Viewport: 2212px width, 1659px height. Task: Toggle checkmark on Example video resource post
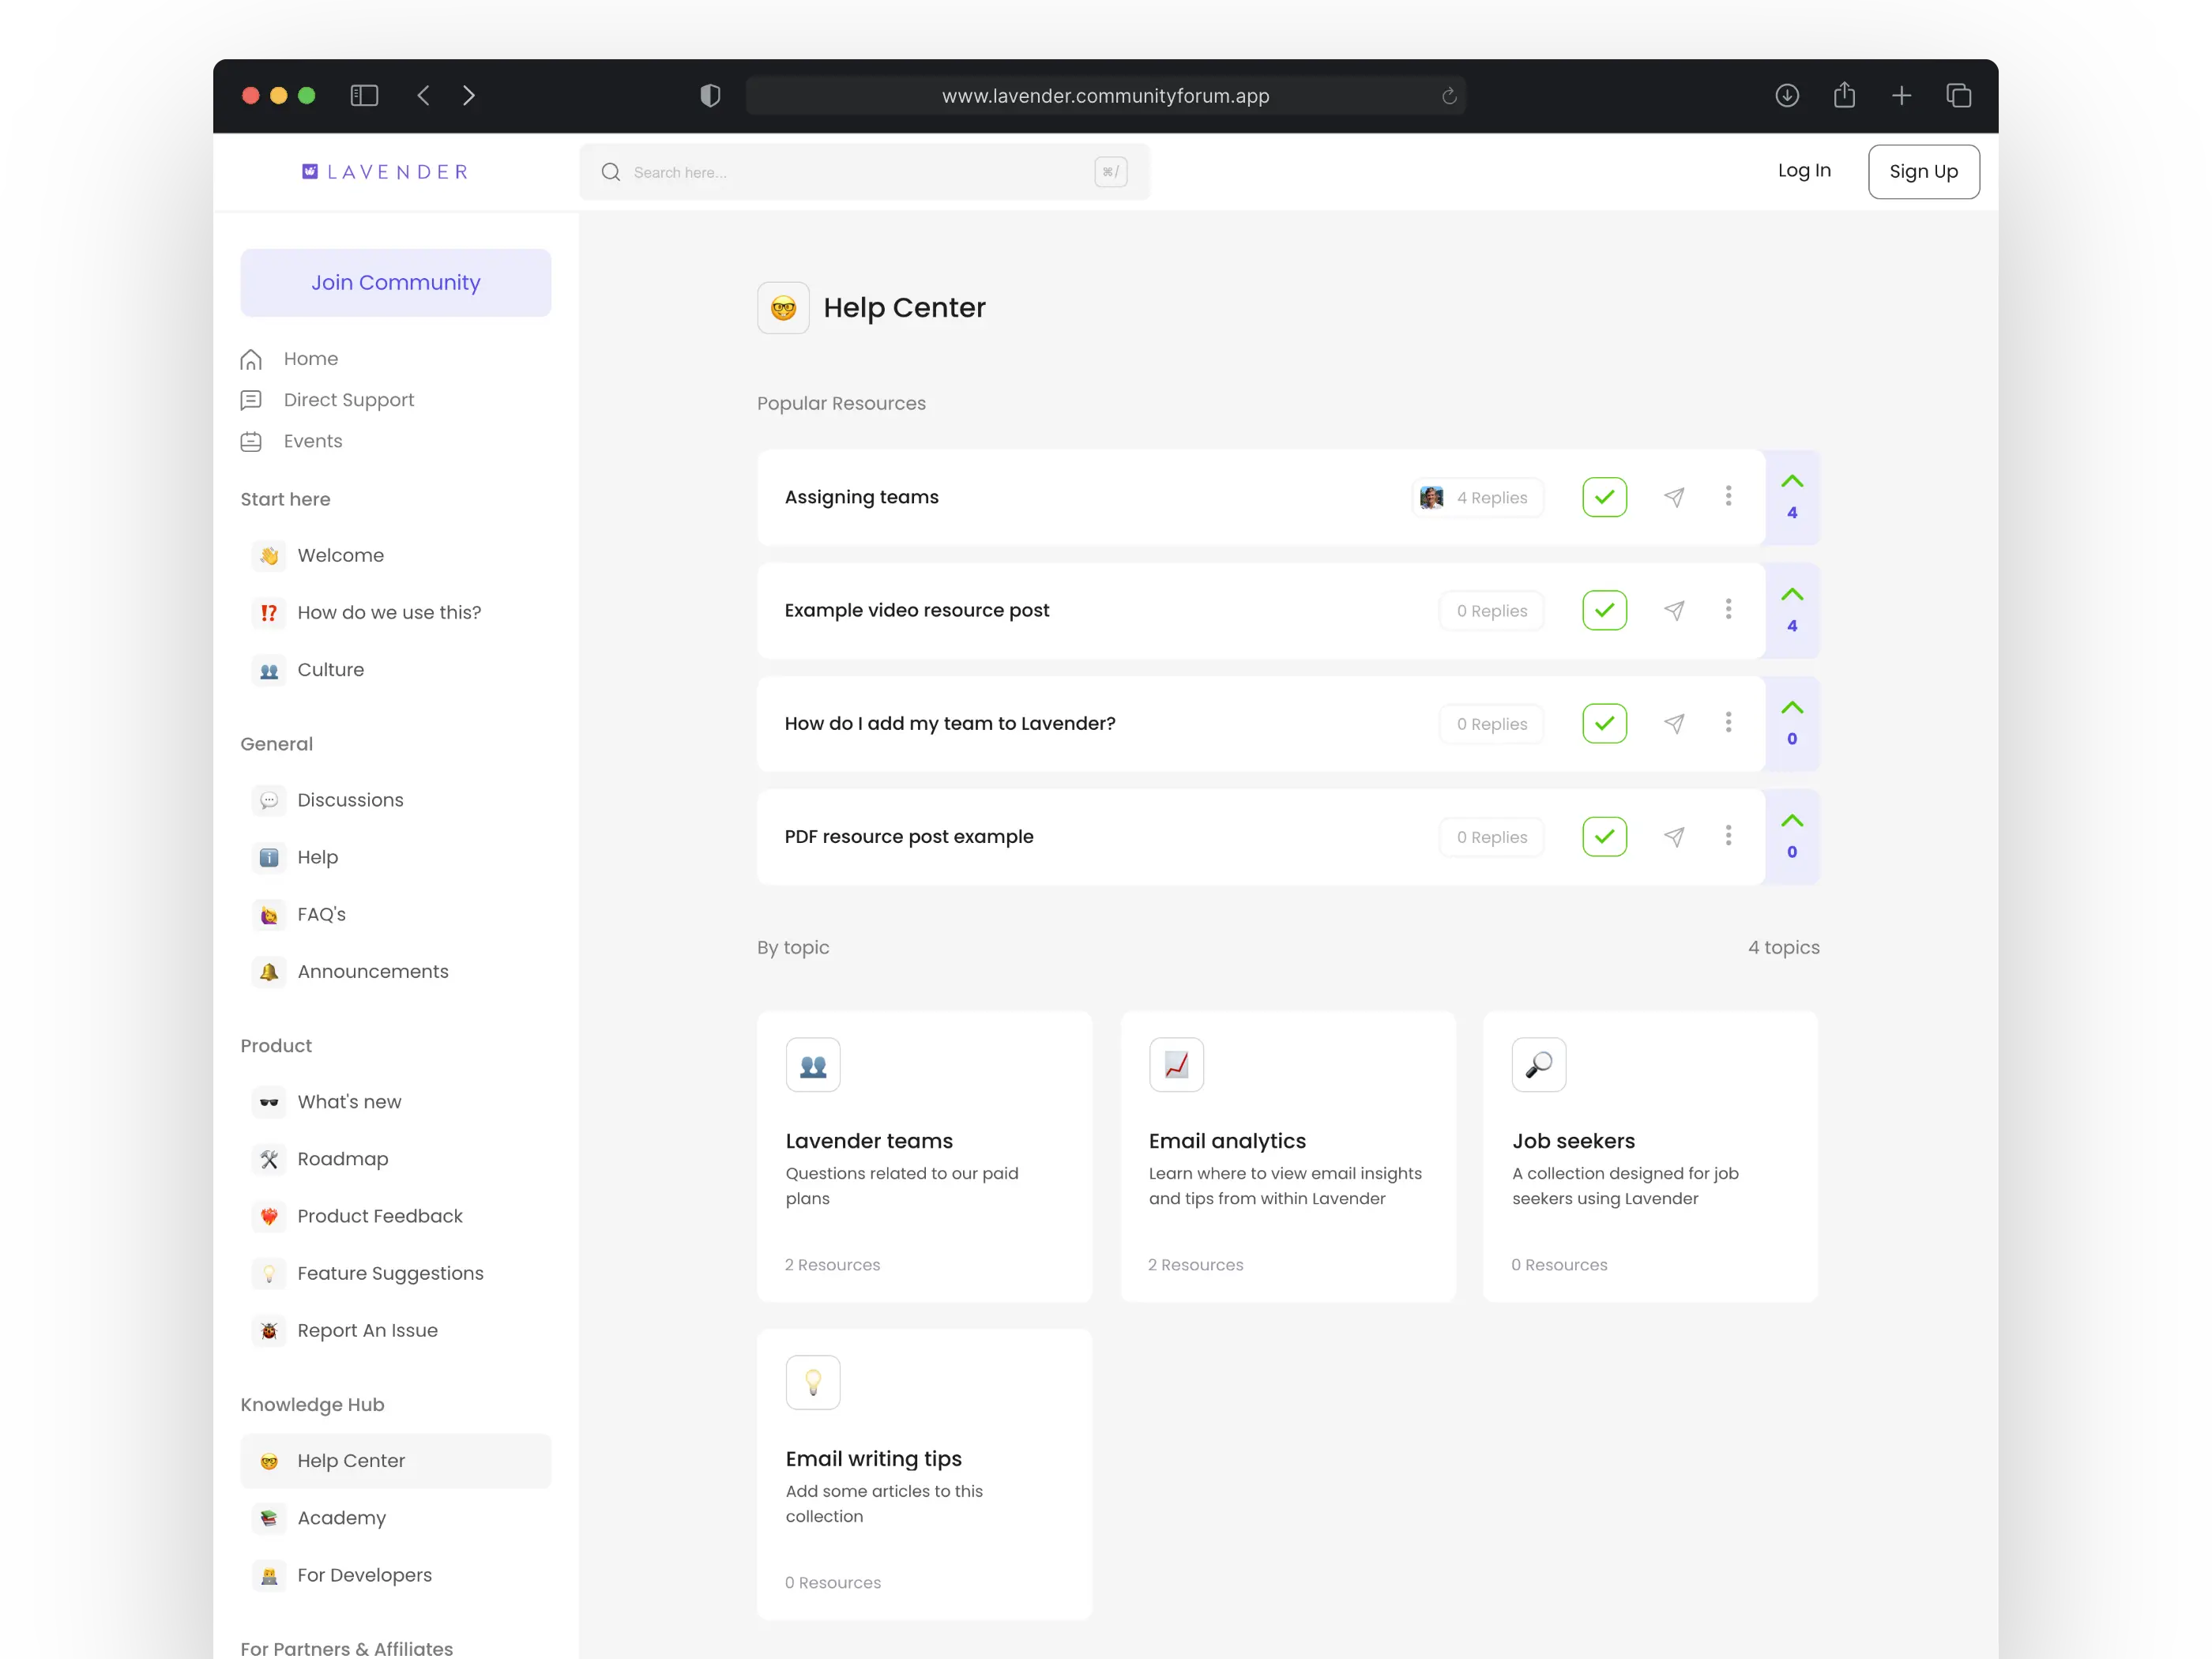pos(1604,610)
